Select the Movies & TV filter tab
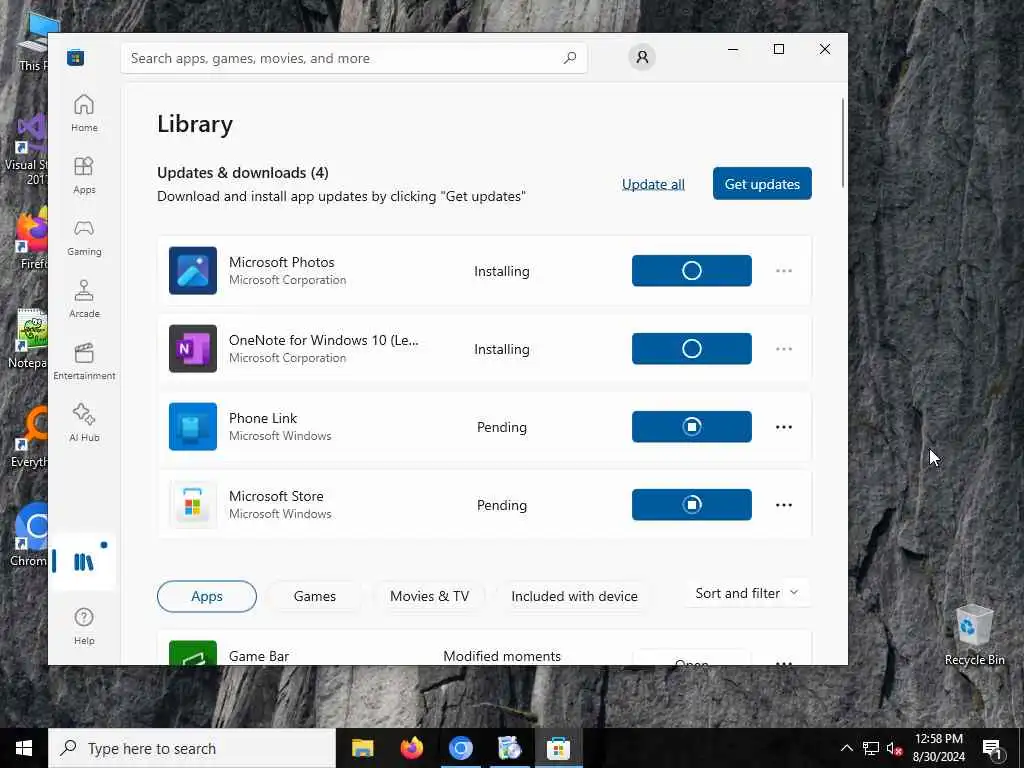The image size is (1024, 768). pos(429,596)
